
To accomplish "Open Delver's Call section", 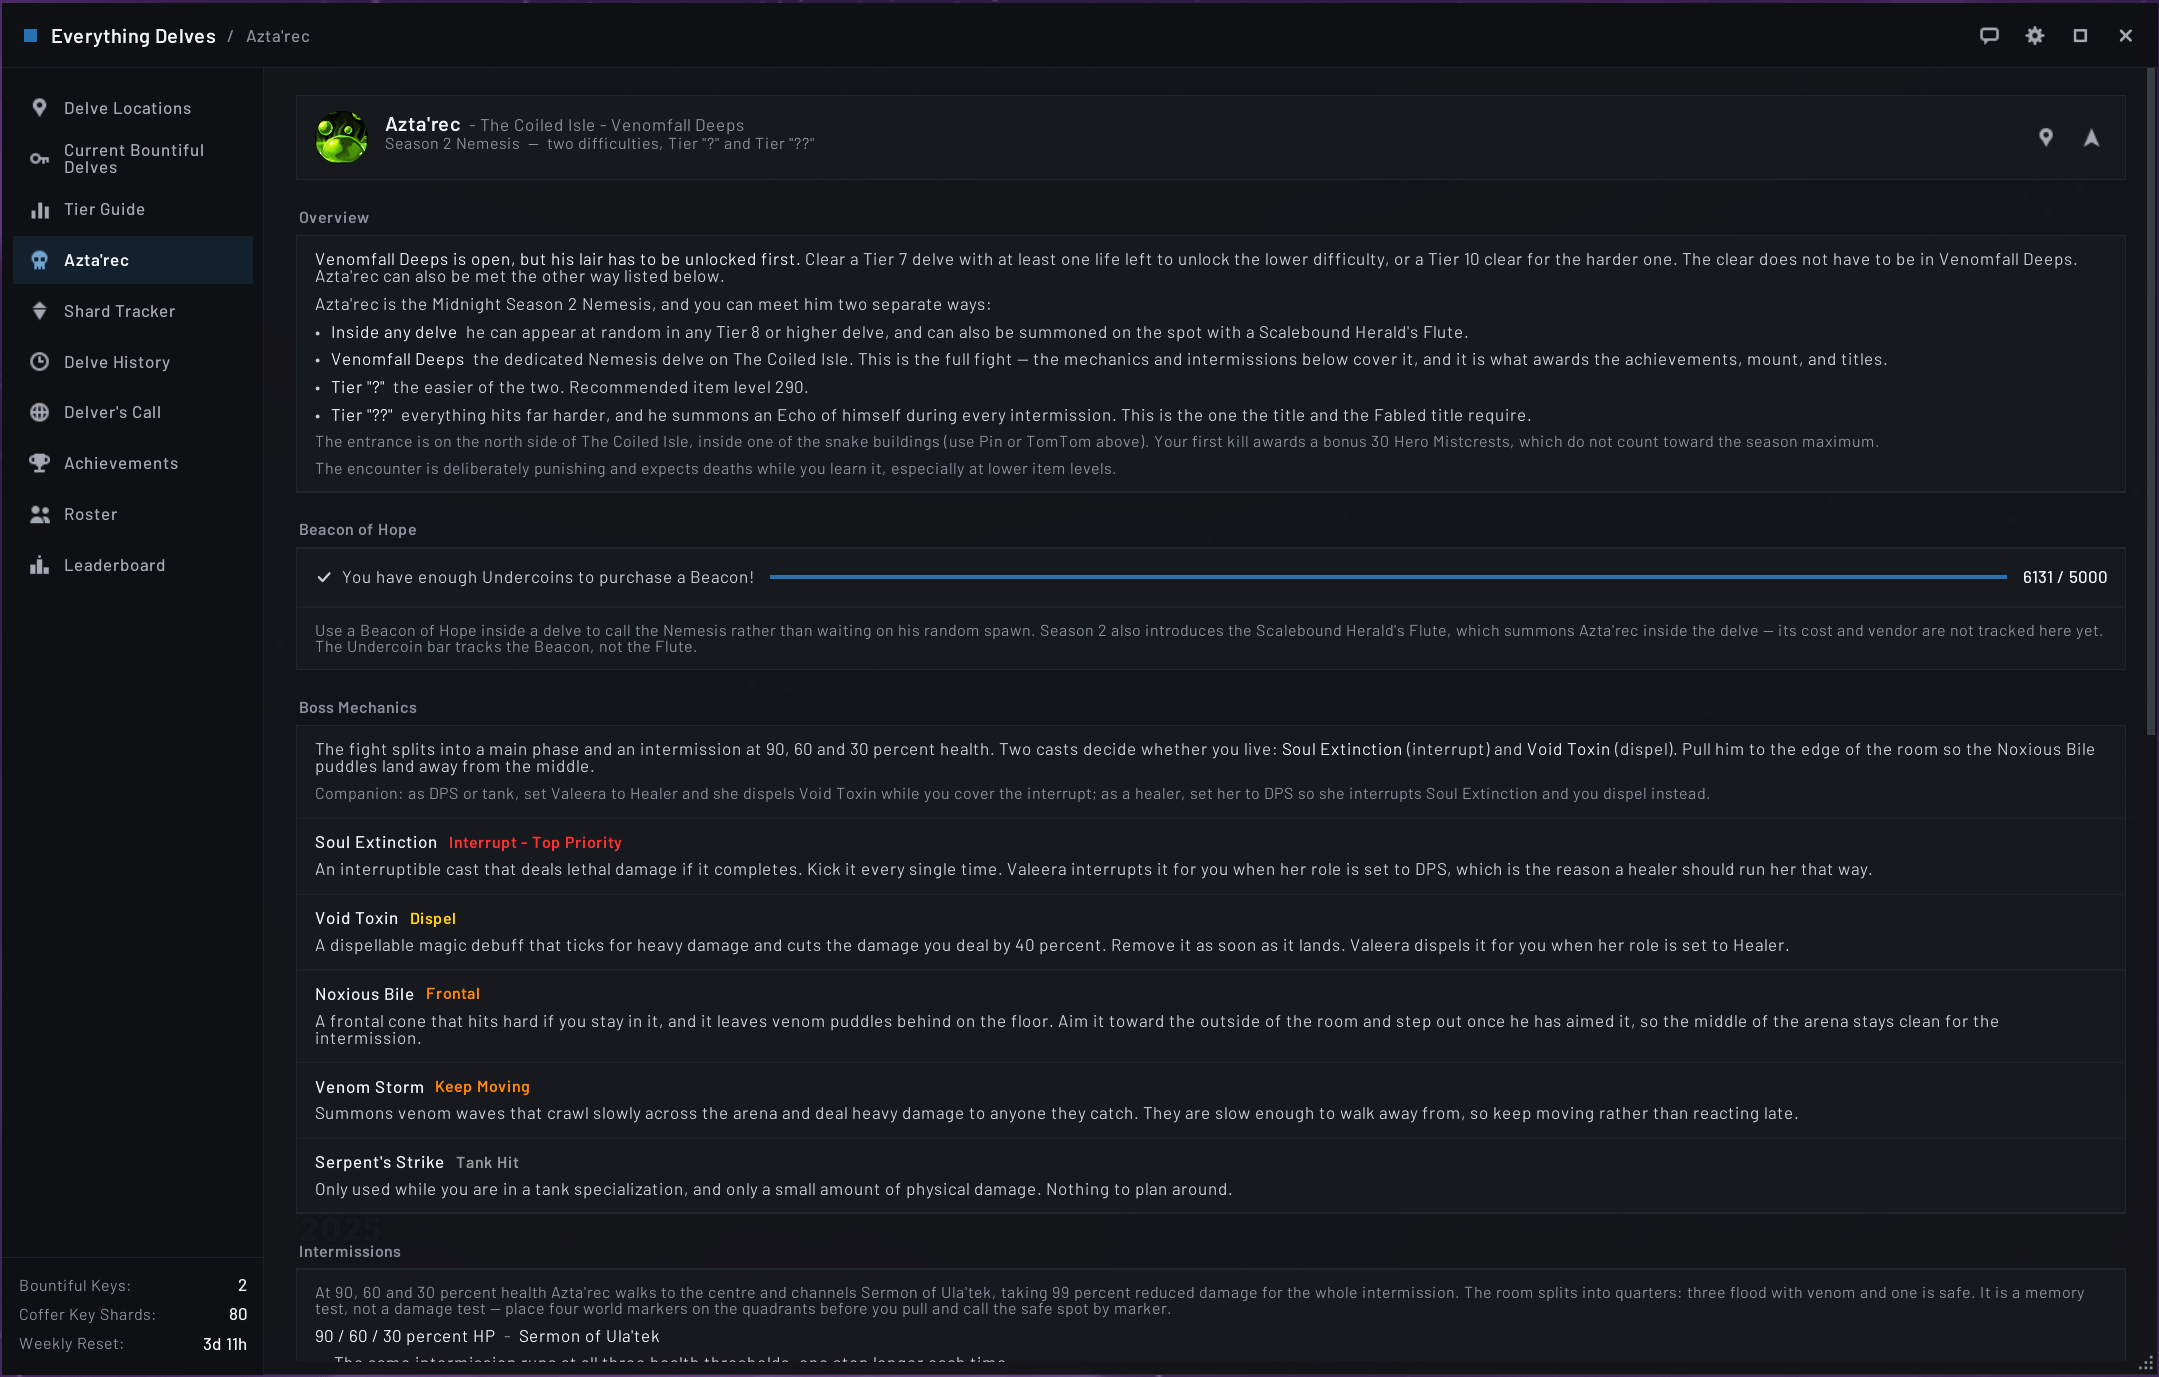I will tap(133, 412).
